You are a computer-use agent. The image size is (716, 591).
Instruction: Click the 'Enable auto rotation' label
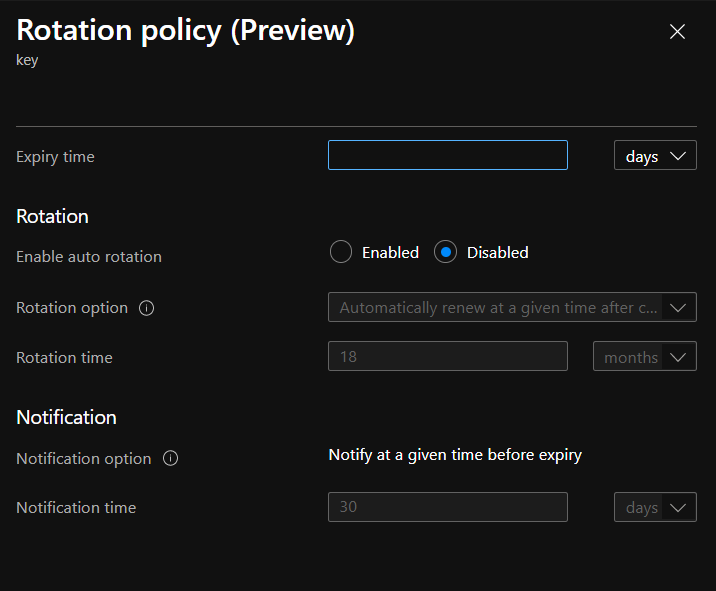pos(89,257)
